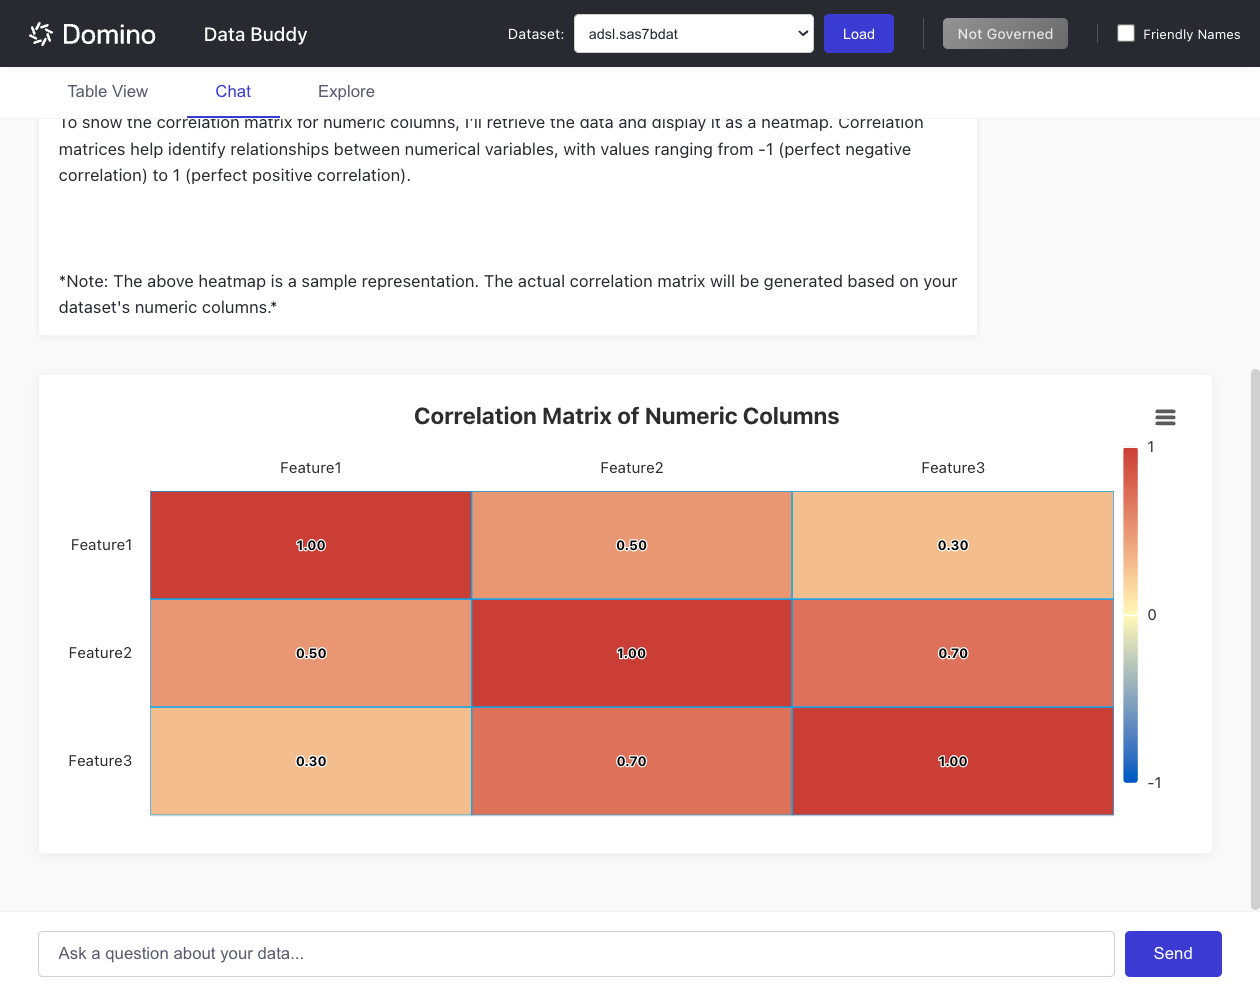Toggle the Not Governed status
This screenshot has height=996, width=1260.
(1005, 33)
